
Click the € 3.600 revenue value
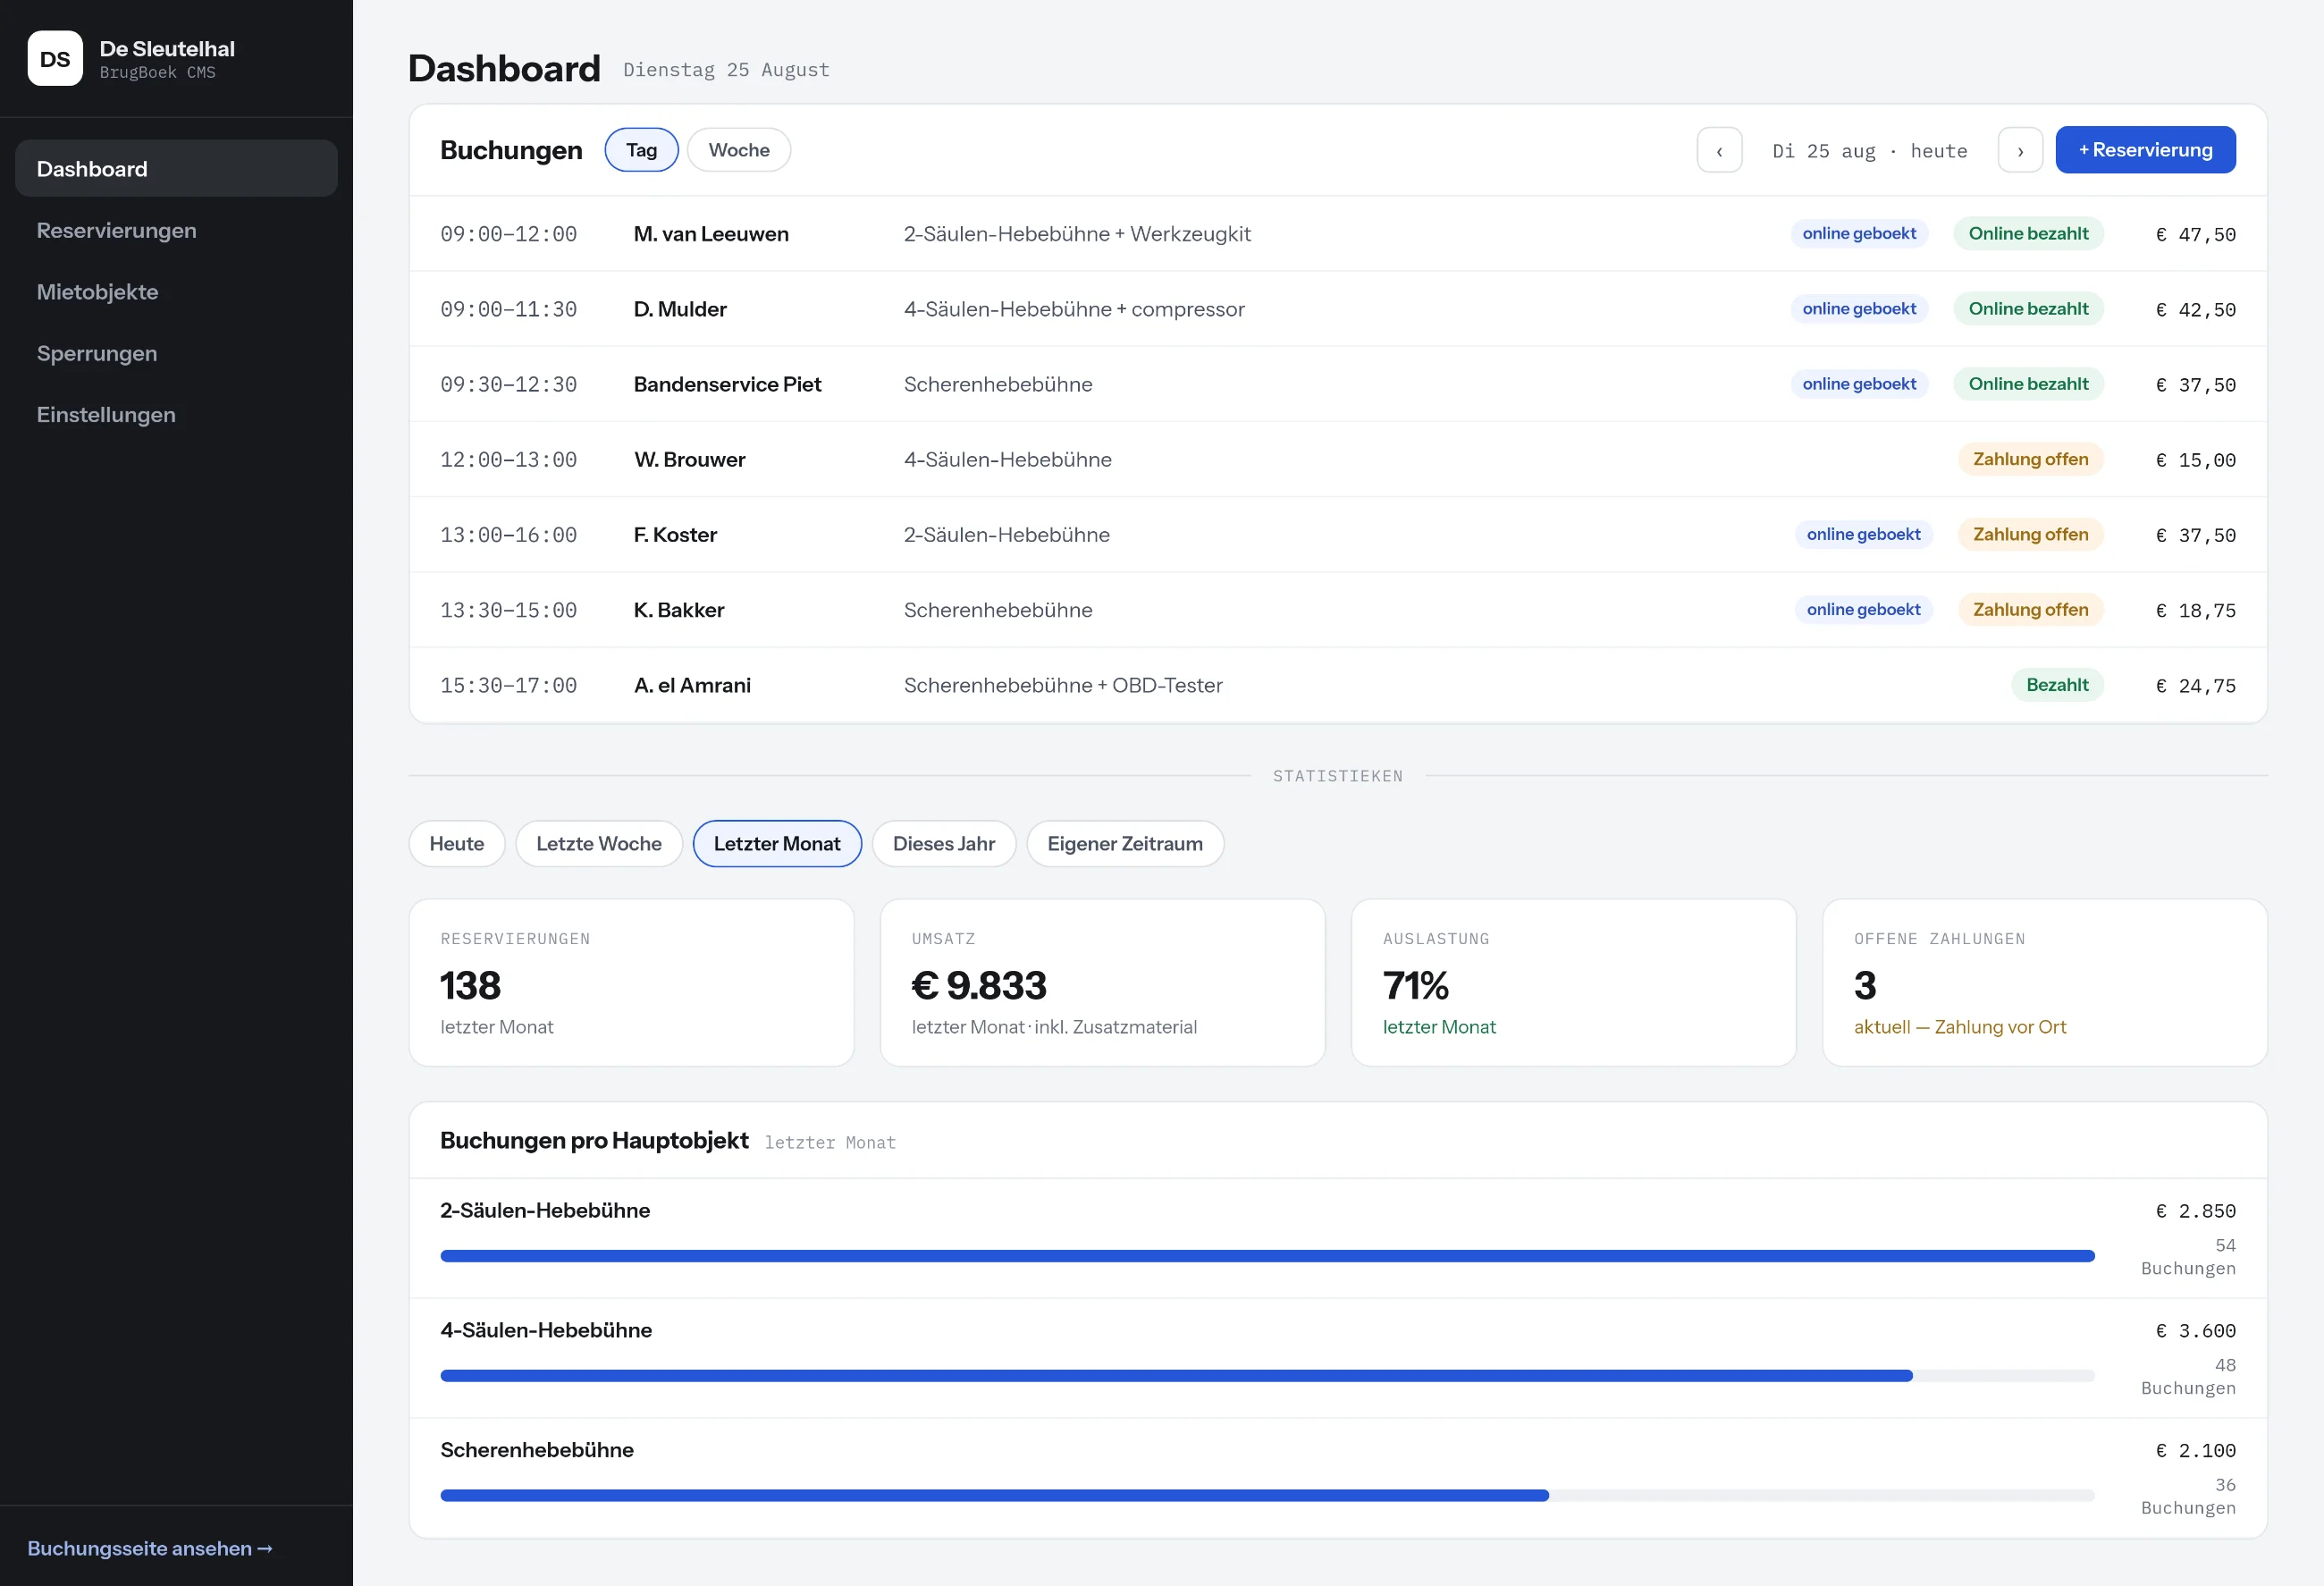2195,1331
